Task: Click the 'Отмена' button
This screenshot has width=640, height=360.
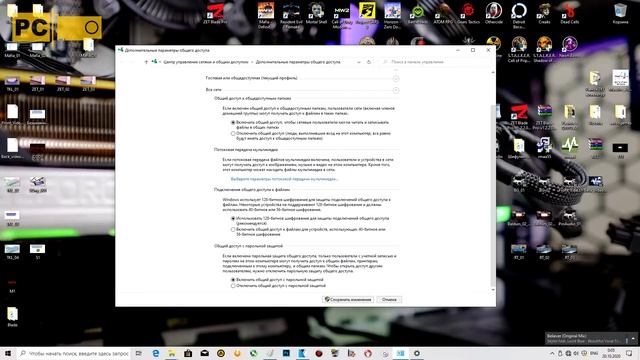Action: (389, 299)
